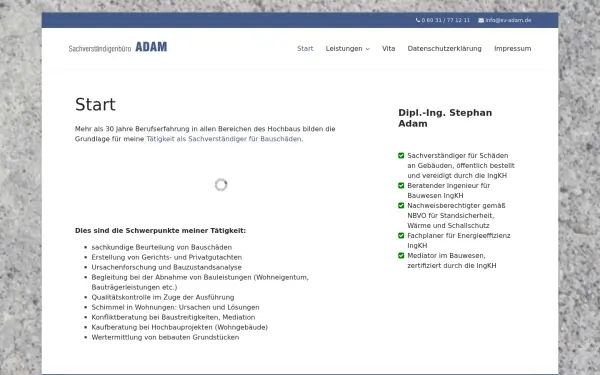Click green check next to Beratender Ingenieur
Viewport: 600px width, 375px height.
point(401,185)
